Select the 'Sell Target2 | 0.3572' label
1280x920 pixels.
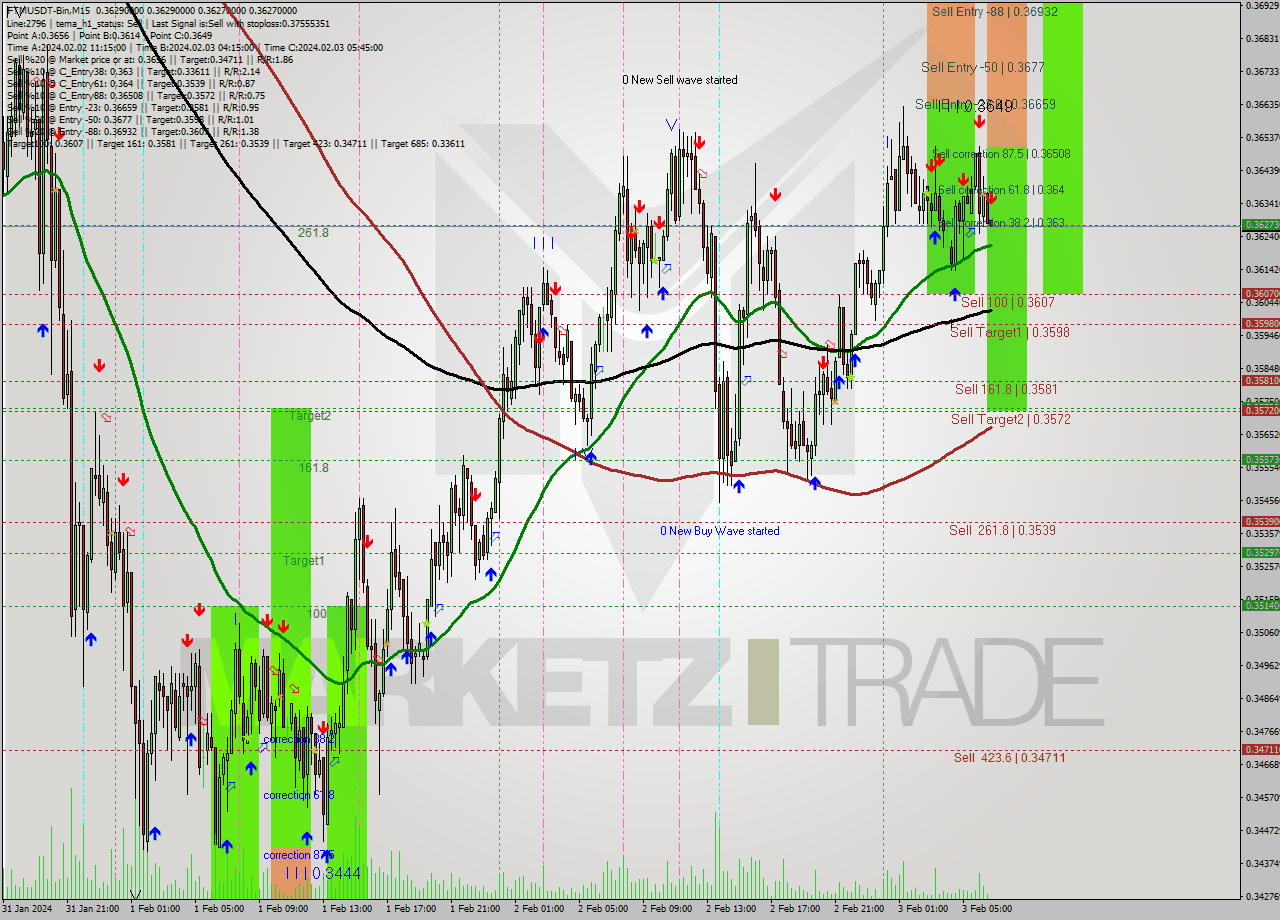pos(1010,420)
